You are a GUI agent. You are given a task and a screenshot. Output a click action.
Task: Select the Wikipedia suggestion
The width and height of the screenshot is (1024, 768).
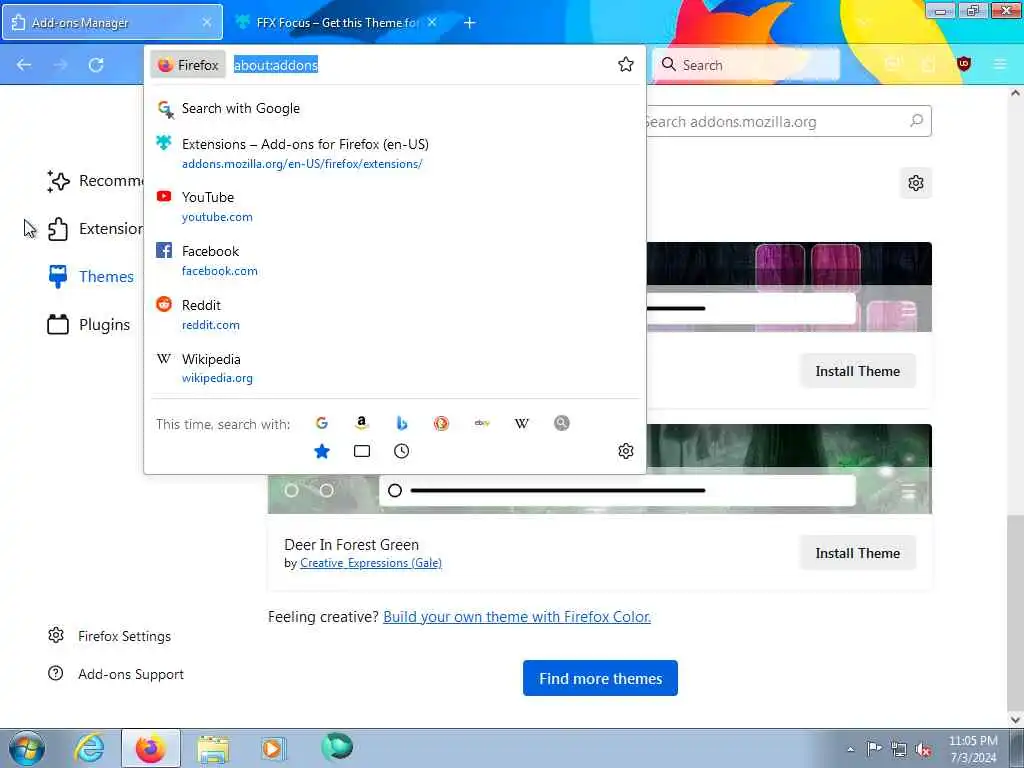[x=395, y=368]
